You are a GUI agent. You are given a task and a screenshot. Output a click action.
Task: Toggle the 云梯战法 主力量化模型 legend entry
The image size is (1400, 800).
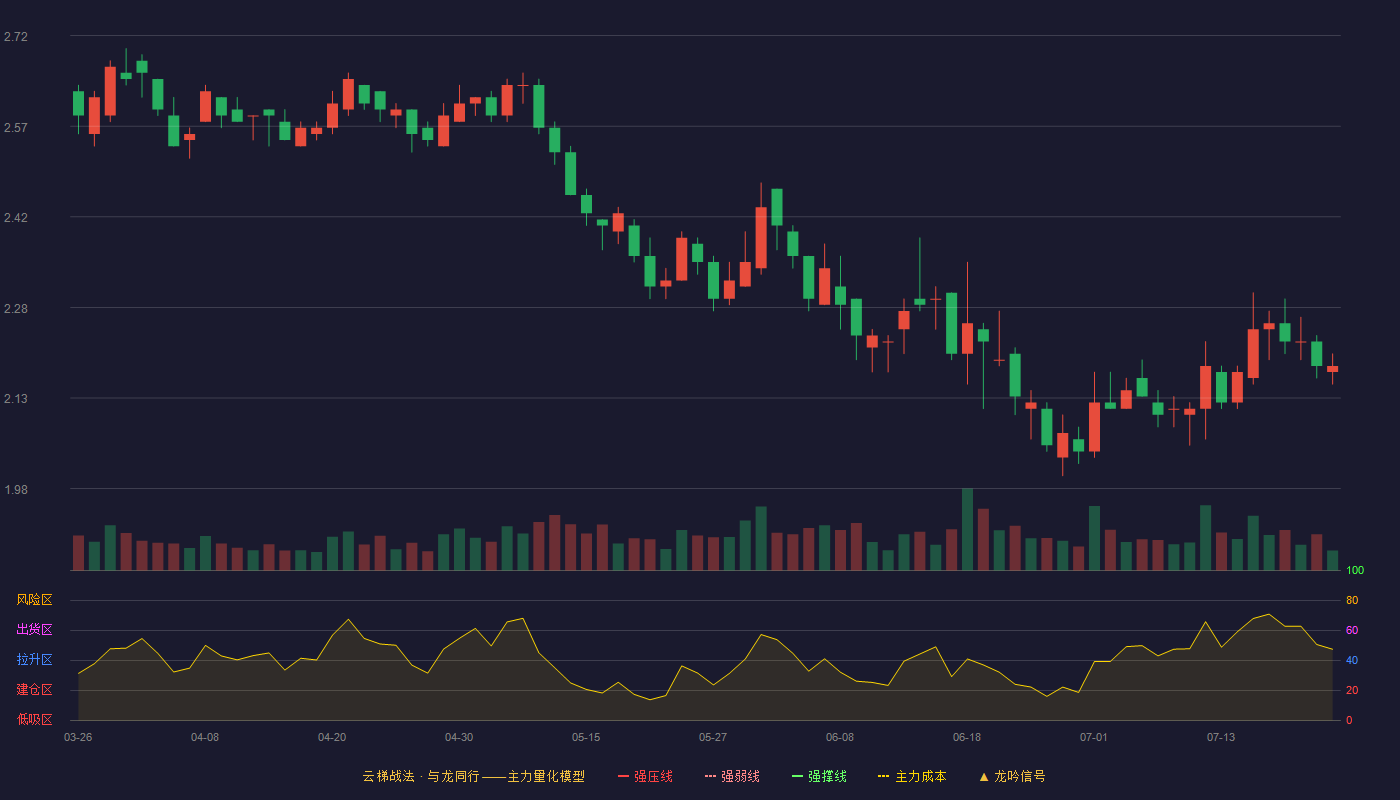(x=473, y=776)
